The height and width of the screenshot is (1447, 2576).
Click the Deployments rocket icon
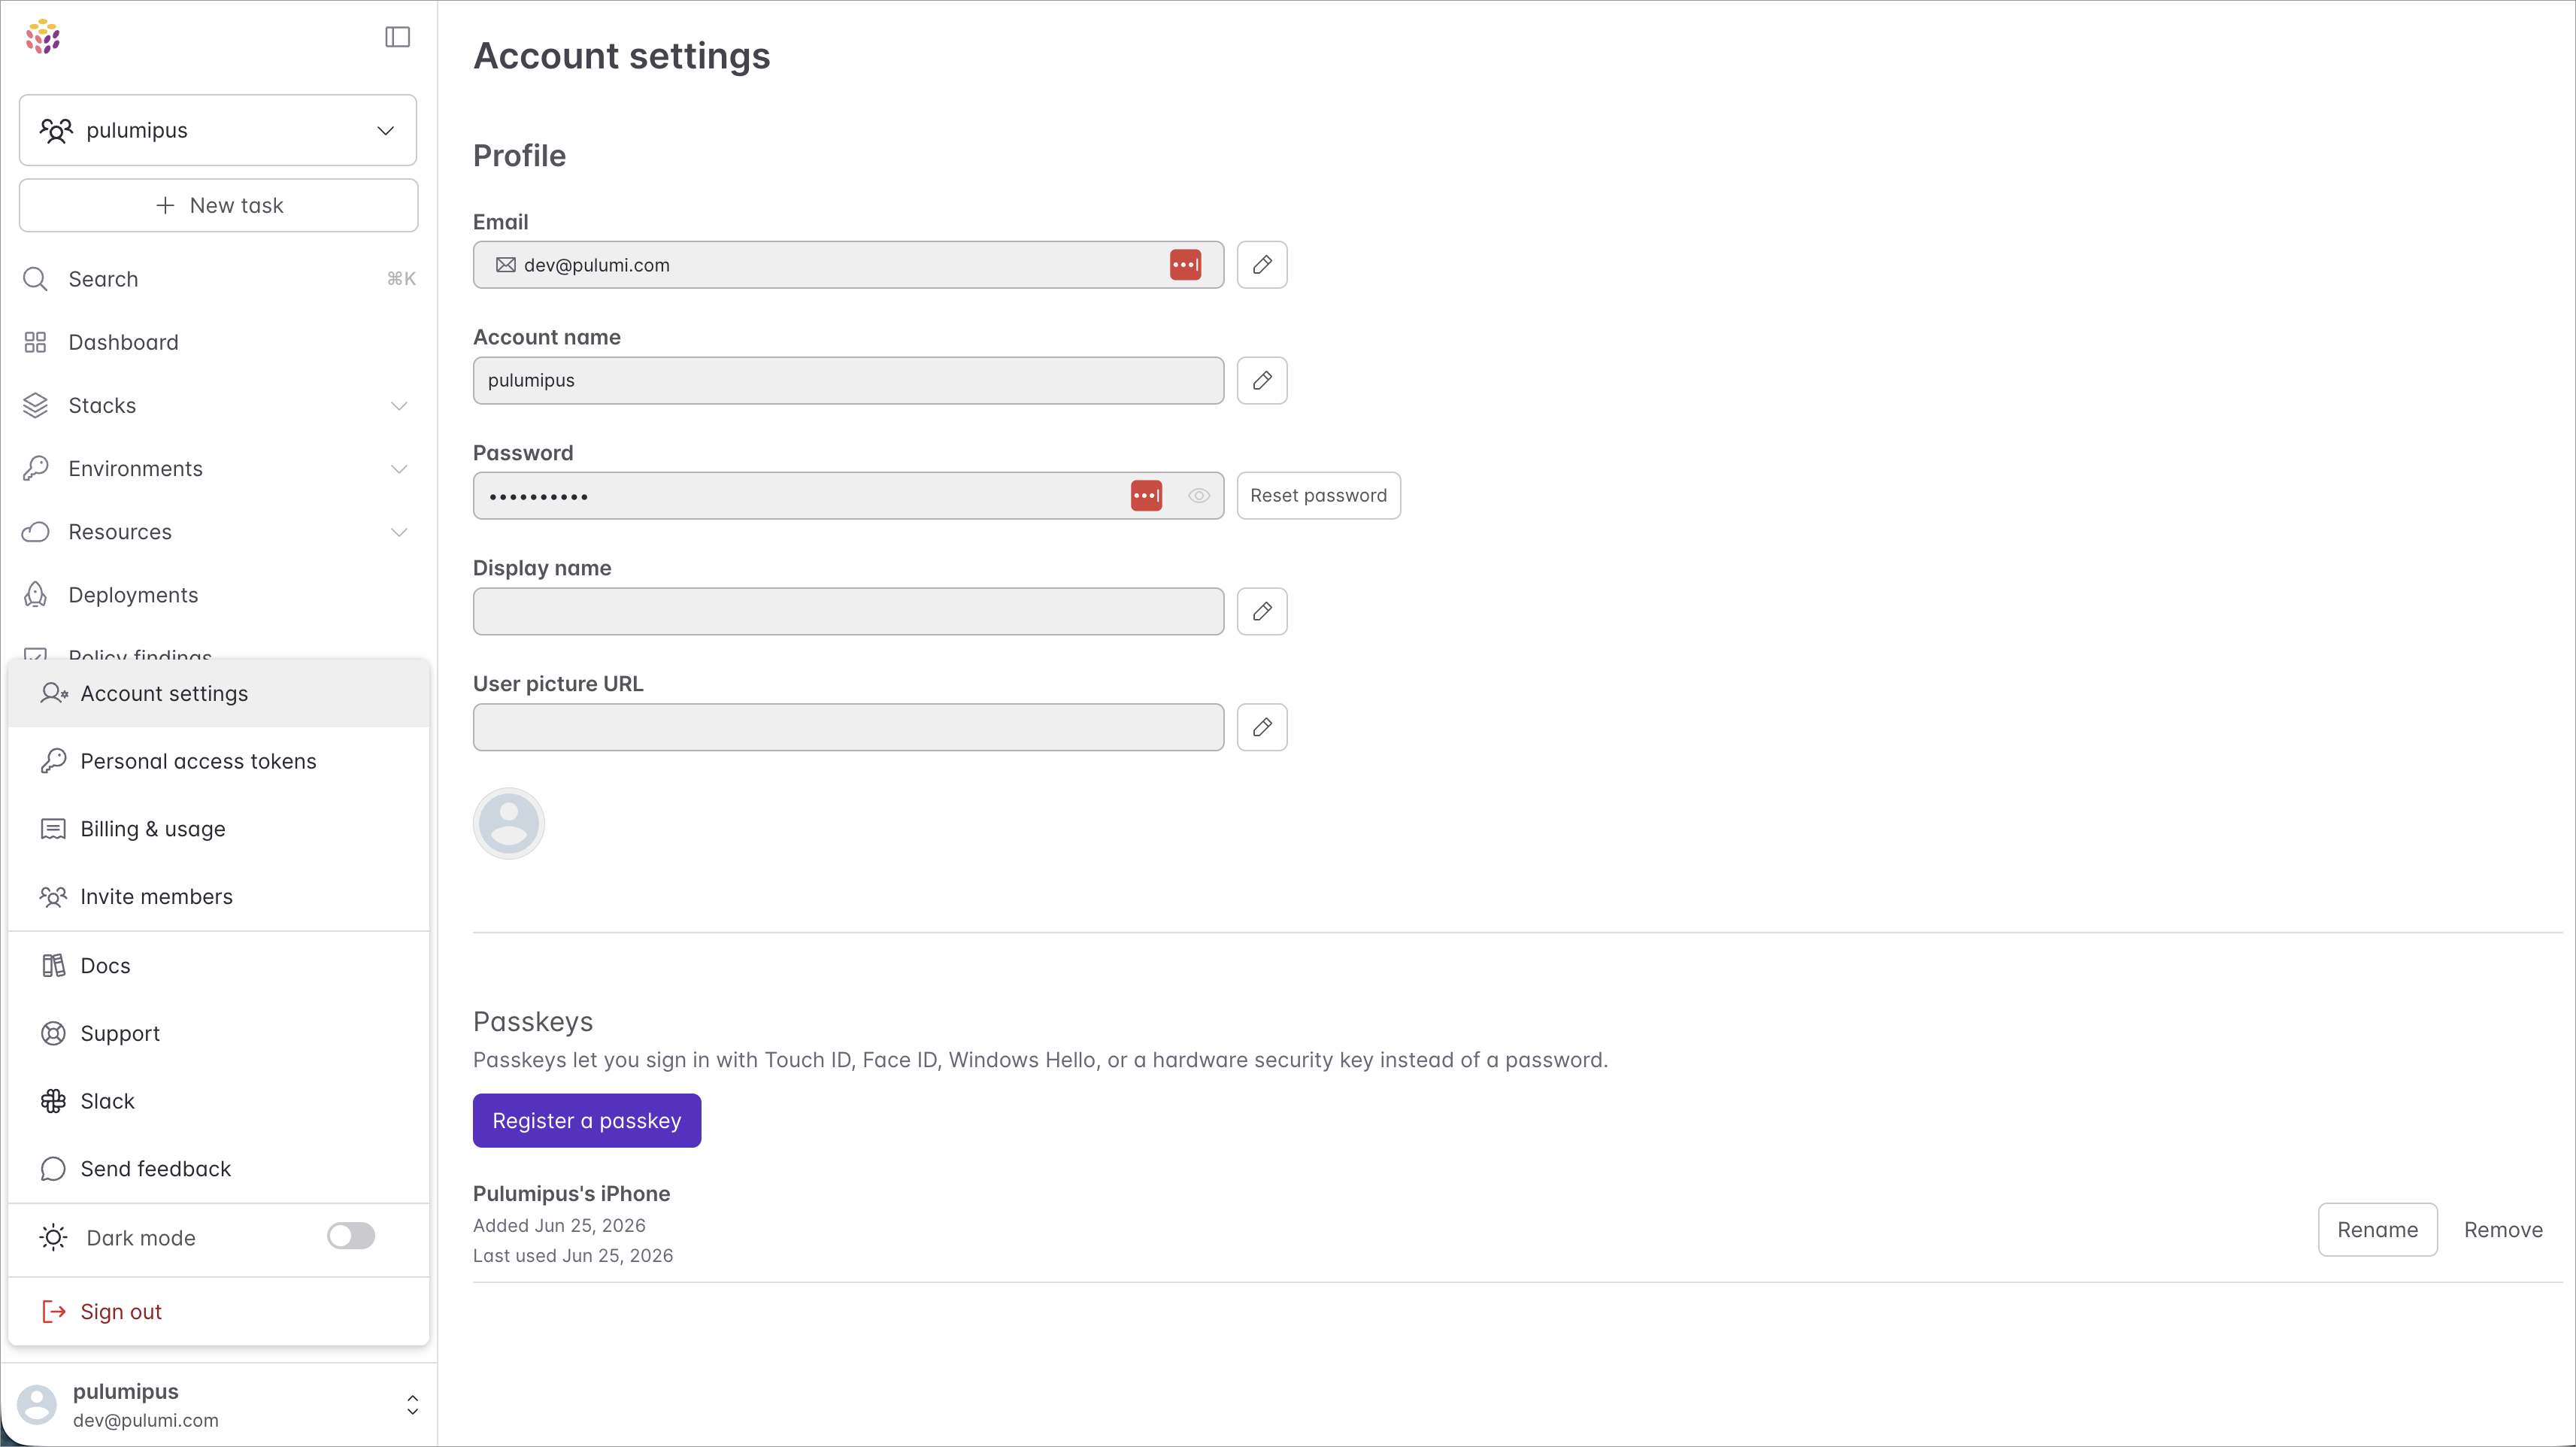click(35, 595)
